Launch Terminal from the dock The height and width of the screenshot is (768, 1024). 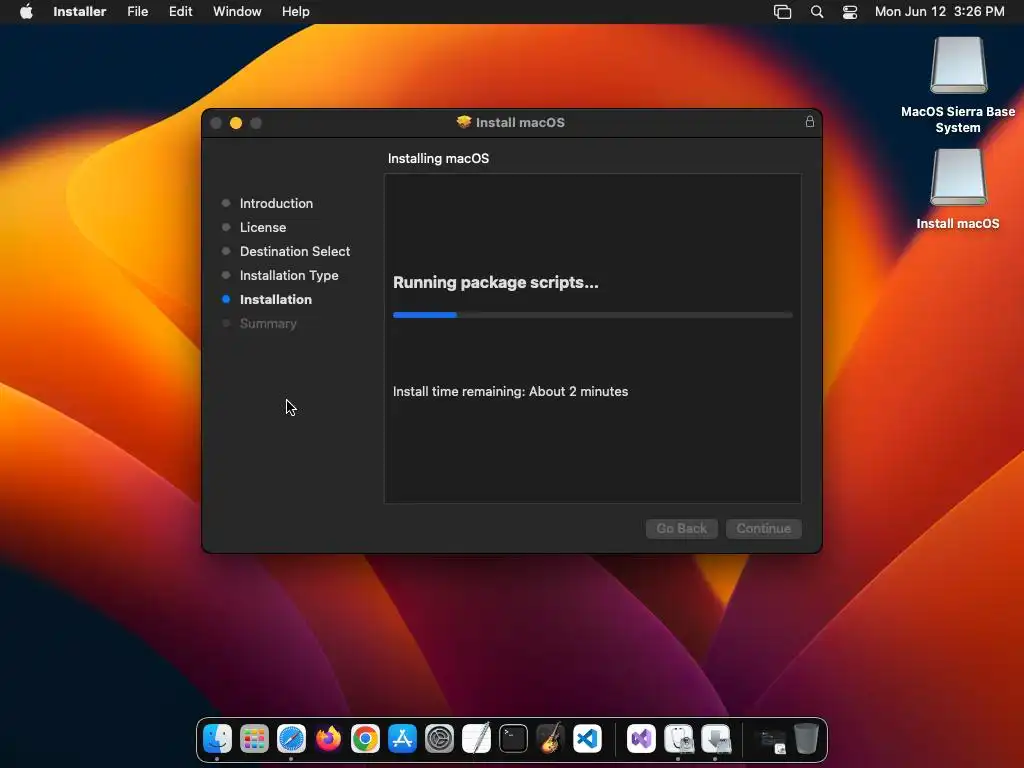[x=513, y=739]
